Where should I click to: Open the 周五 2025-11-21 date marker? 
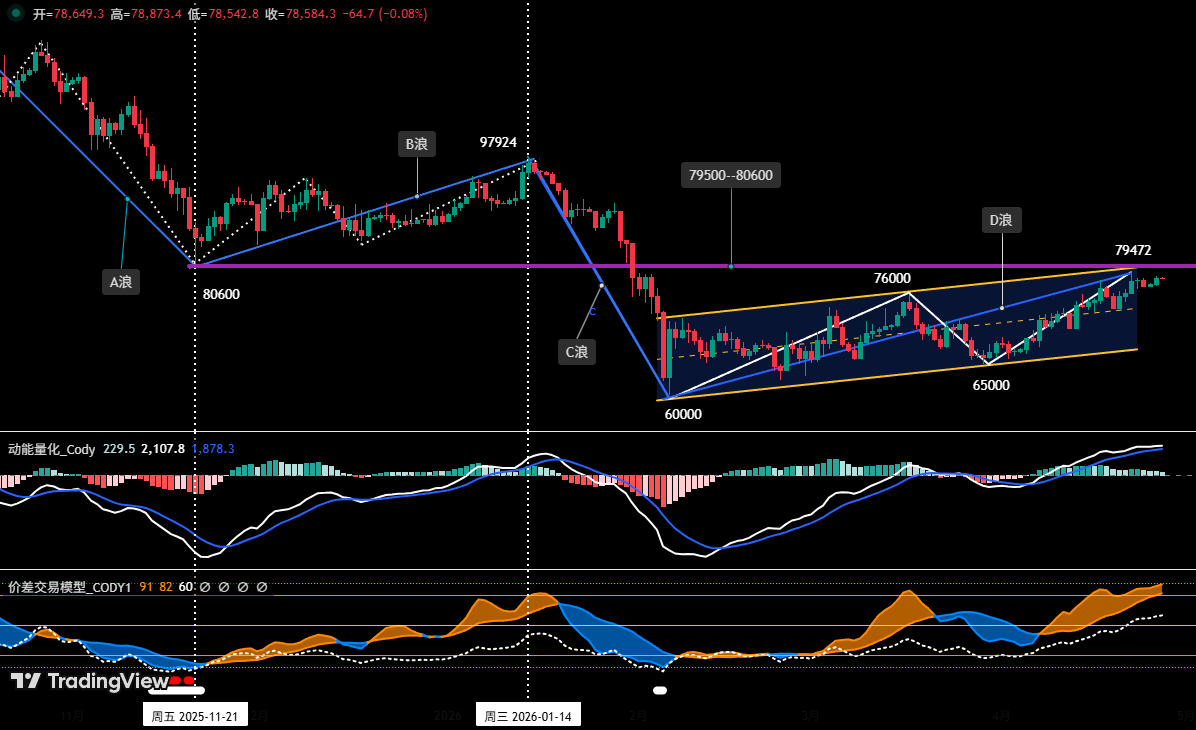194,714
